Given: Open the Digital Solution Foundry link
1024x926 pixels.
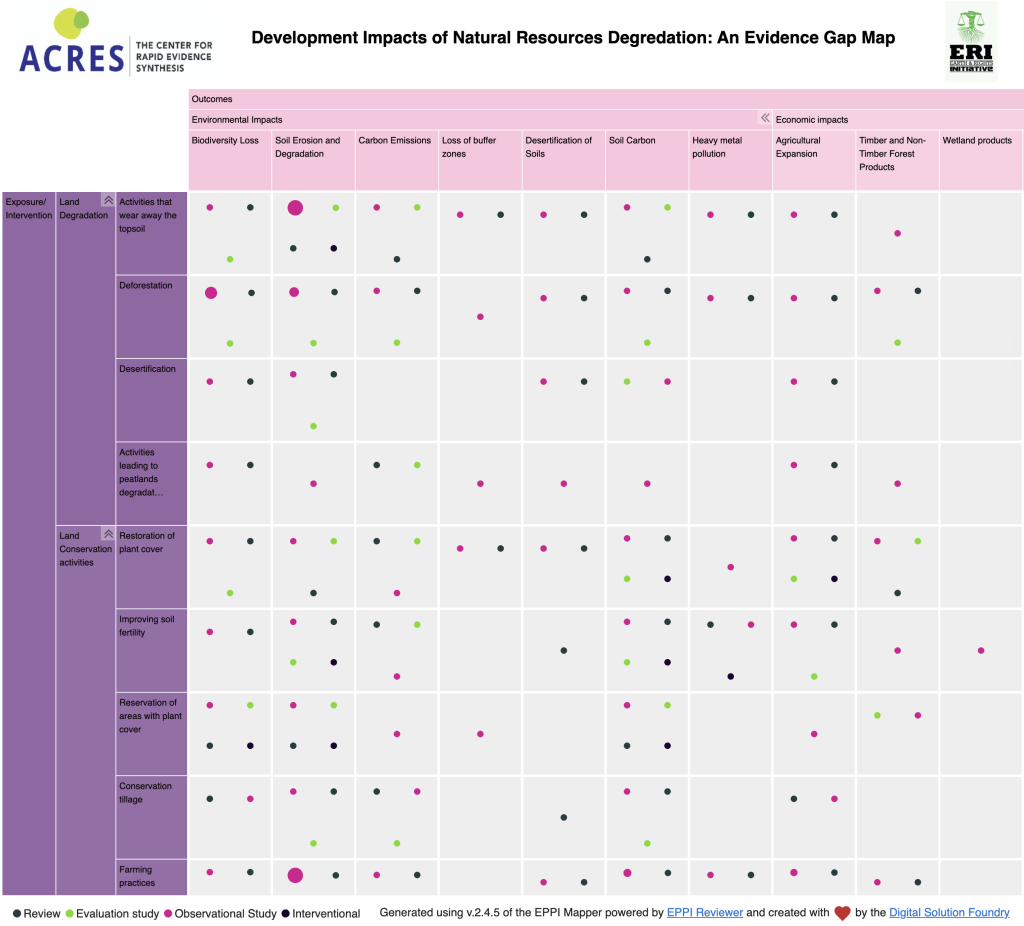Looking at the screenshot, I should point(949,912).
